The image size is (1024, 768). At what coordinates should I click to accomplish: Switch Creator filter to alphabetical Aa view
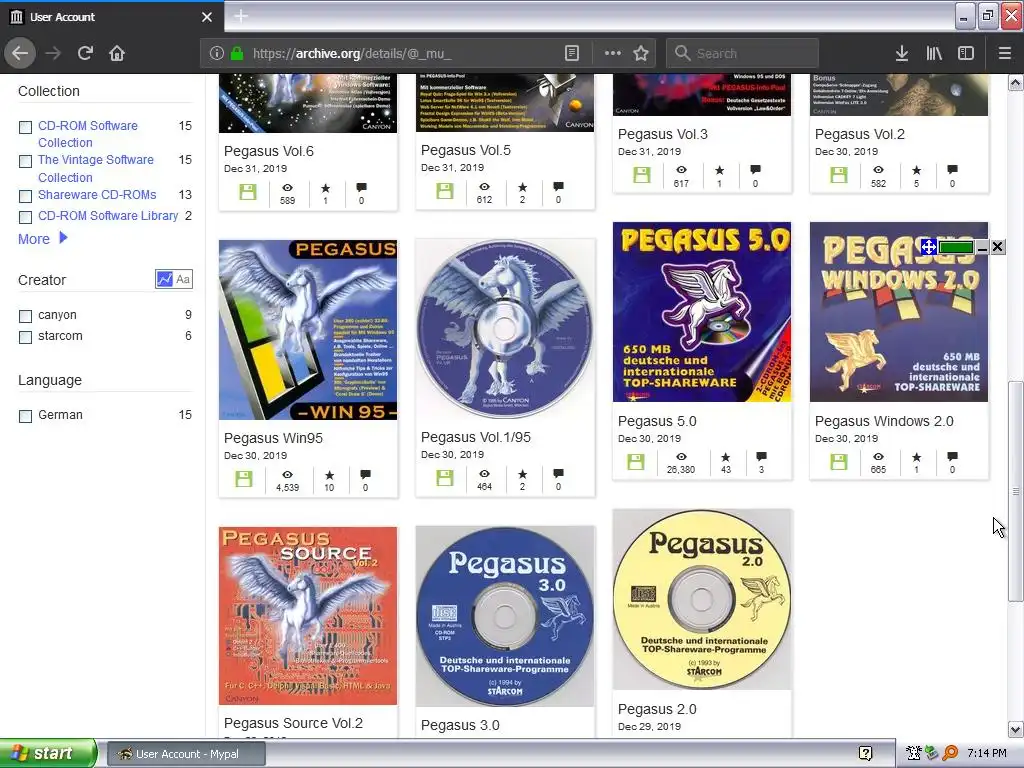pos(184,280)
